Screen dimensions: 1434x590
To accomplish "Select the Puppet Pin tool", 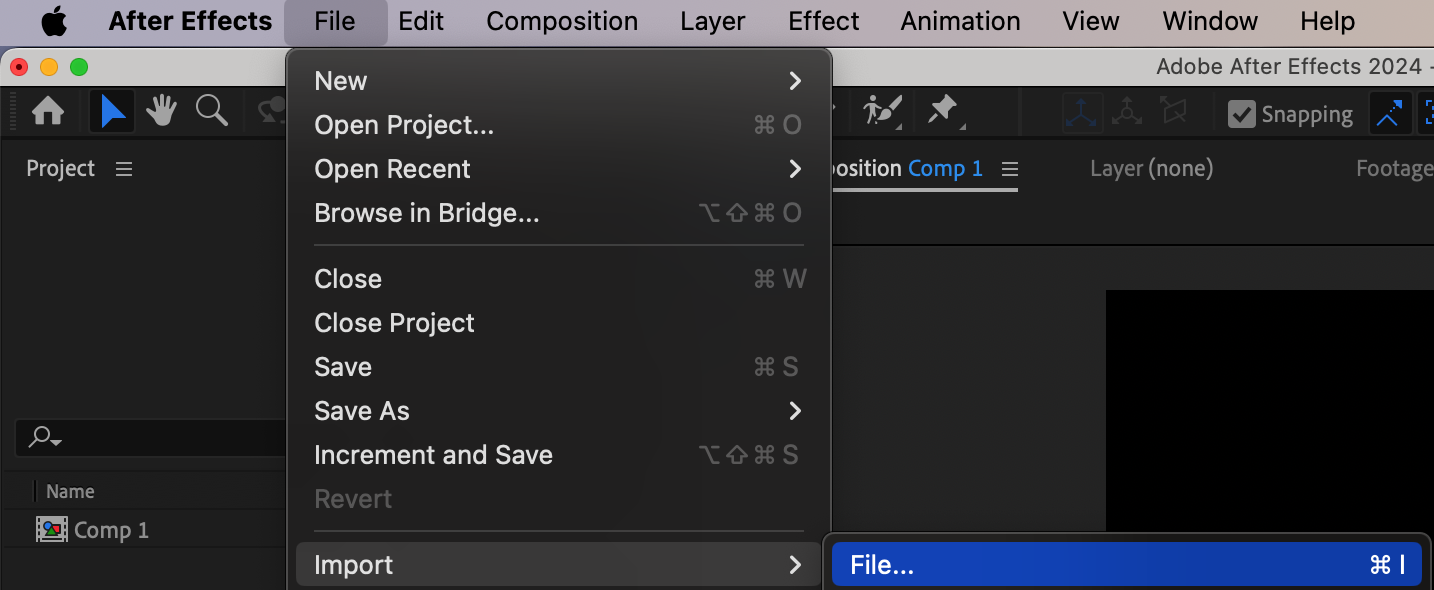I will coord(943,112).
